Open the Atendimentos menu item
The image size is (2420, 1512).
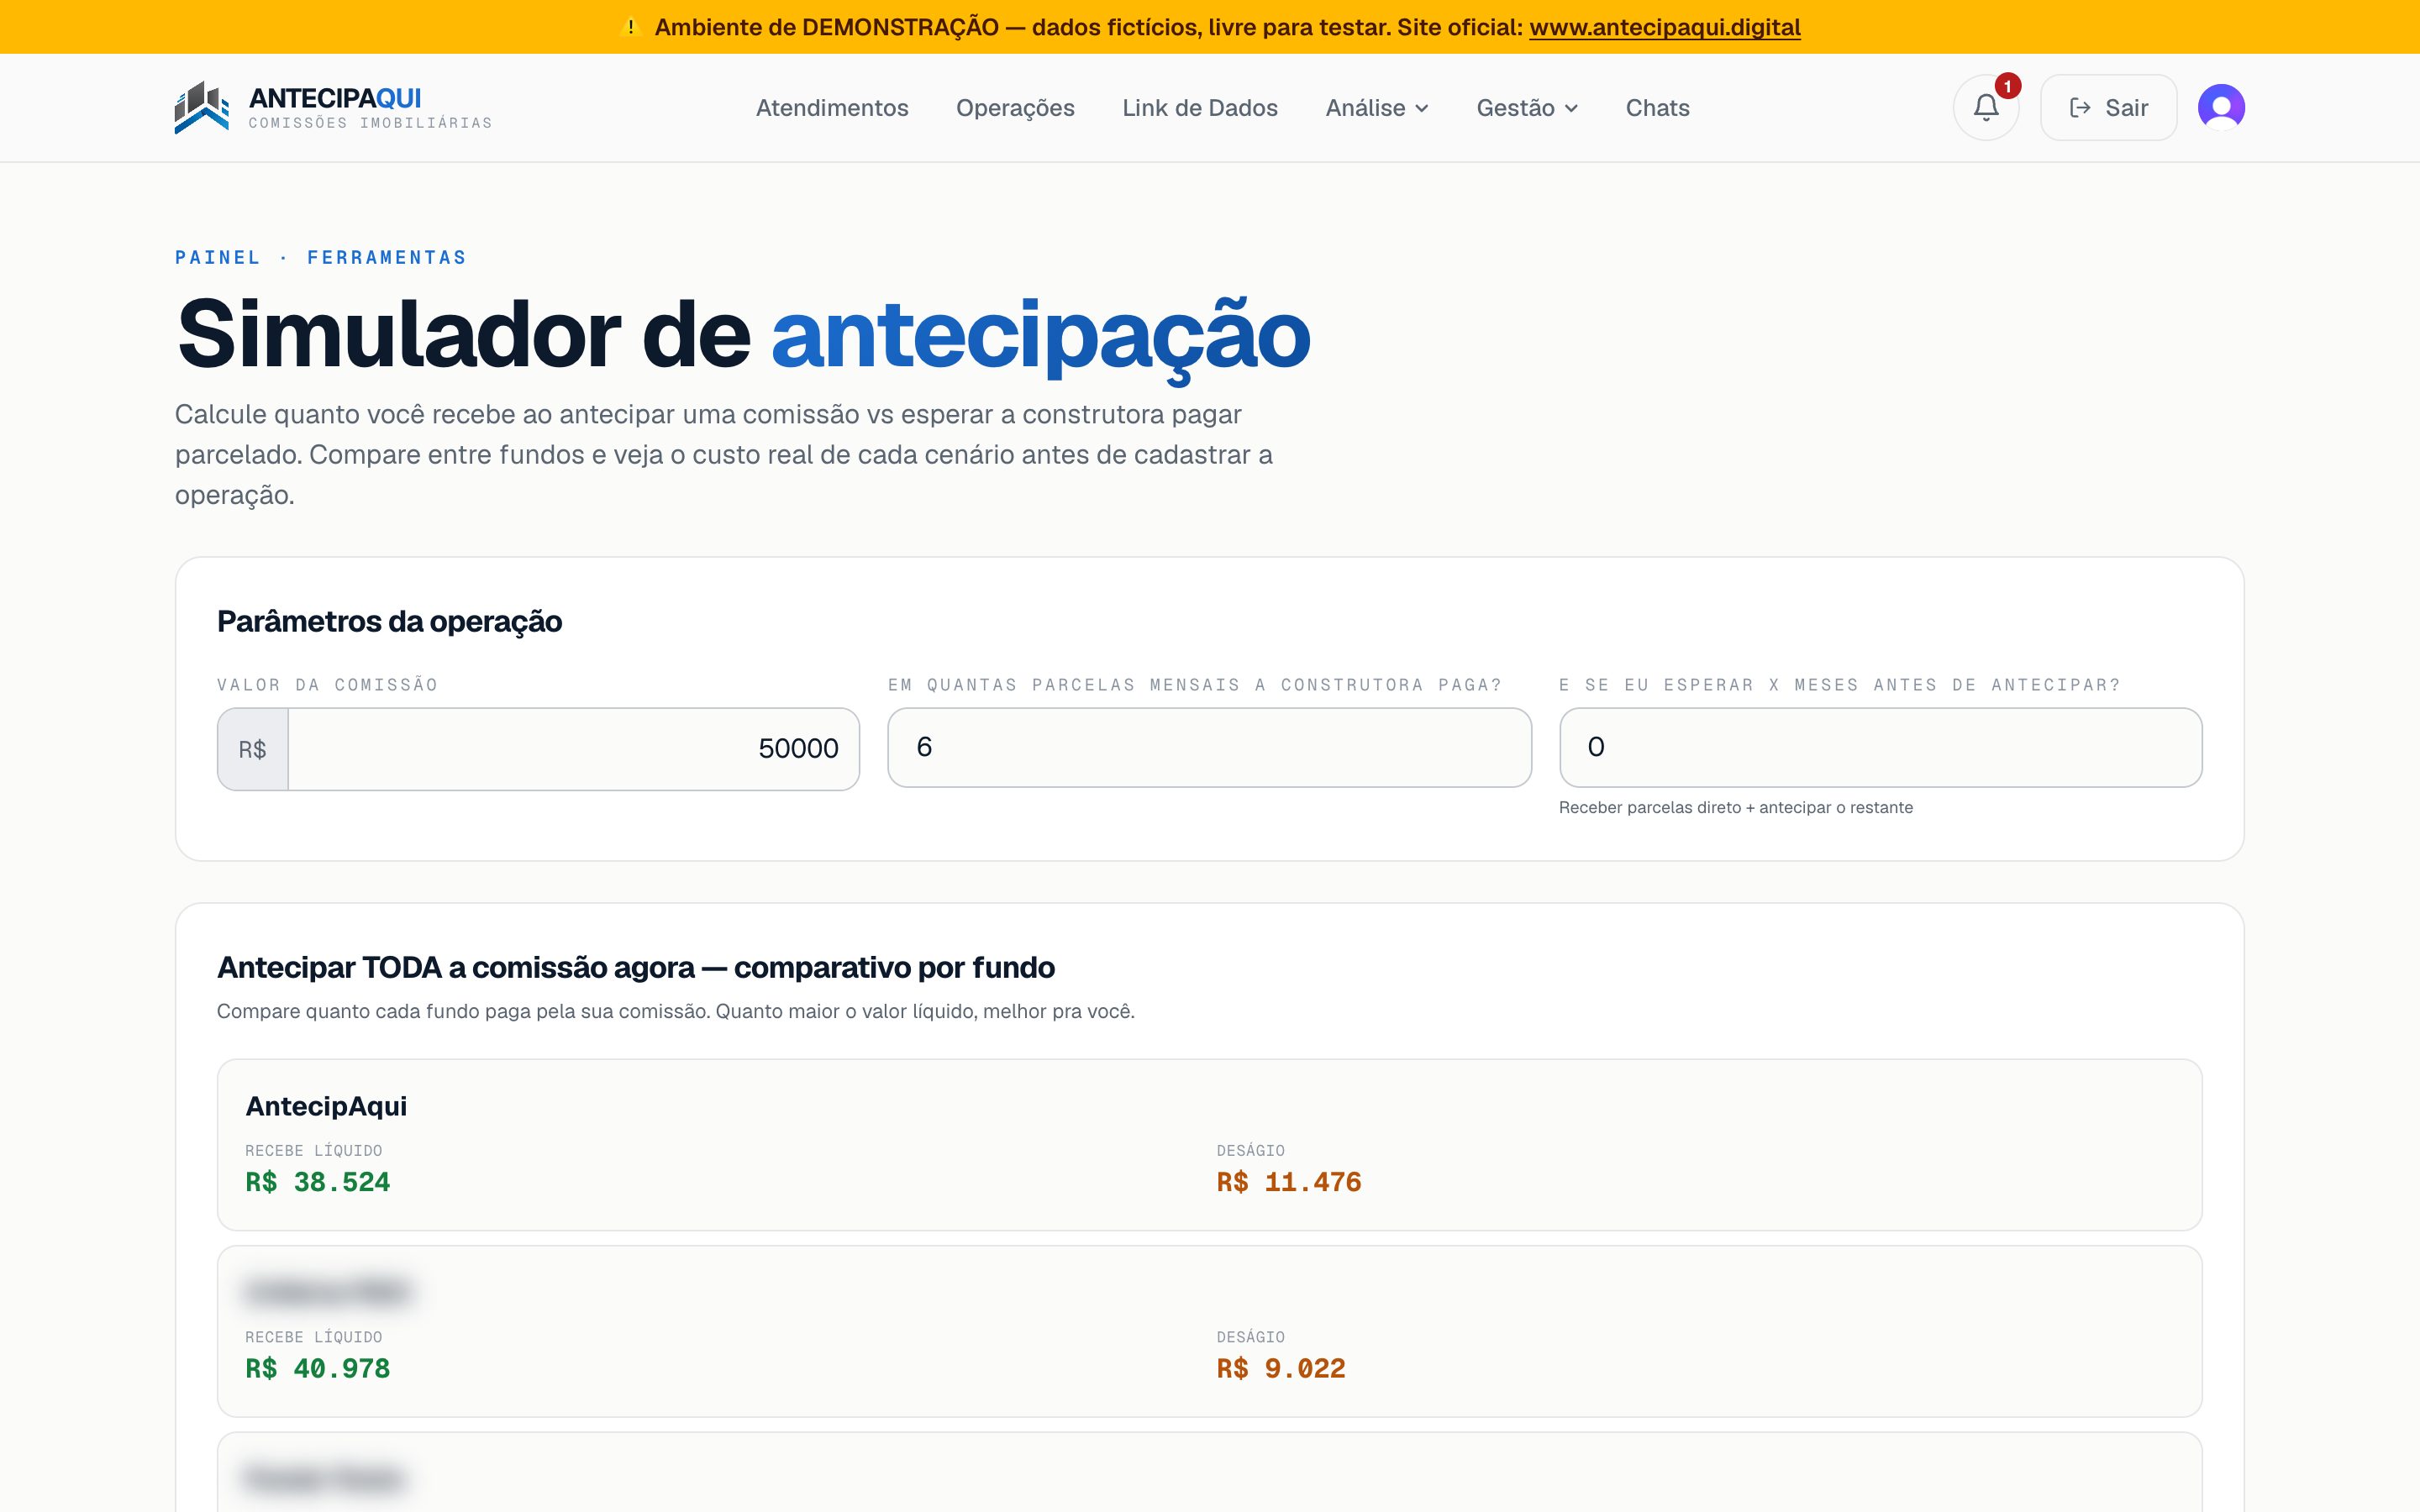tap(832, 108)
